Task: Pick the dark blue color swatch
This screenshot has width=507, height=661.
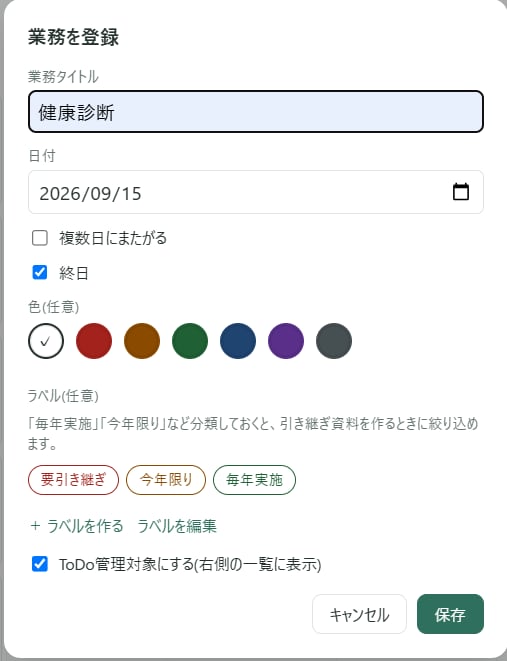Action: point(238,341)
